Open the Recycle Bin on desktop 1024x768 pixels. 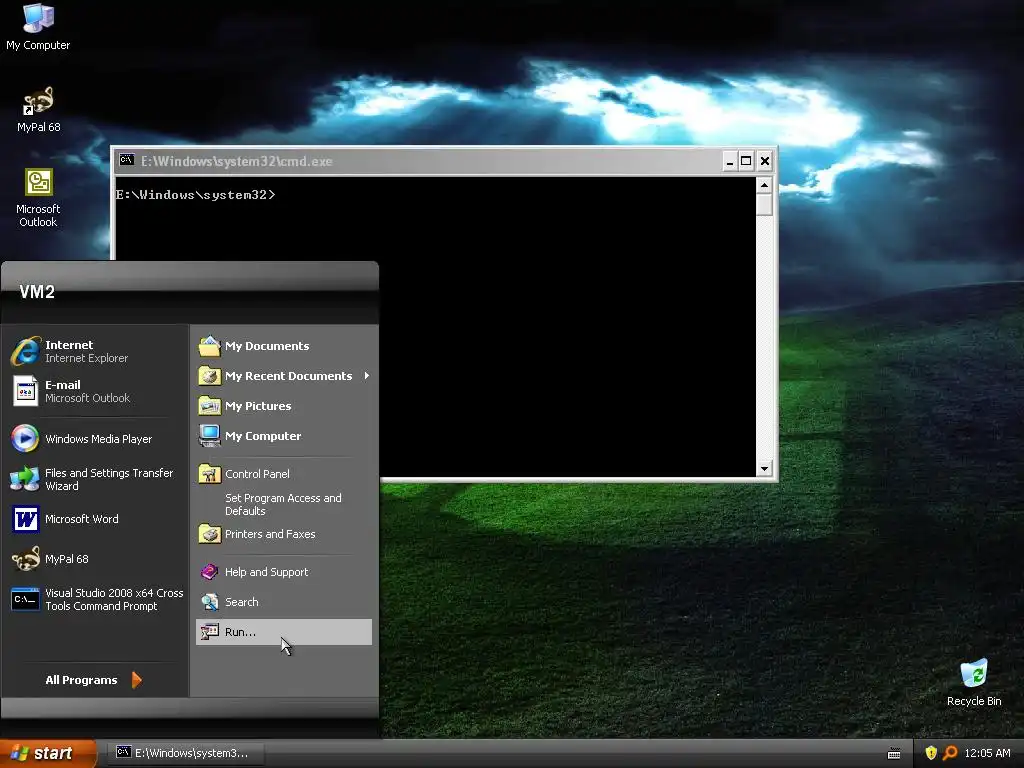coord(974,682)
